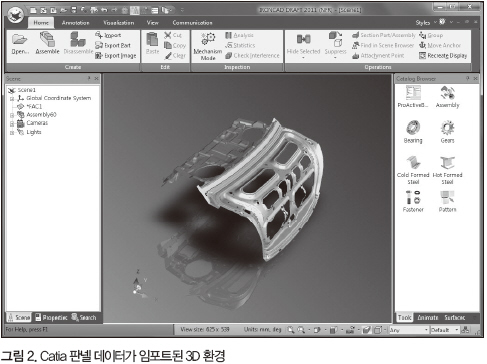Select the Gears catalog icon
This screenshot has height=364, width=487.
click(447, 128)
